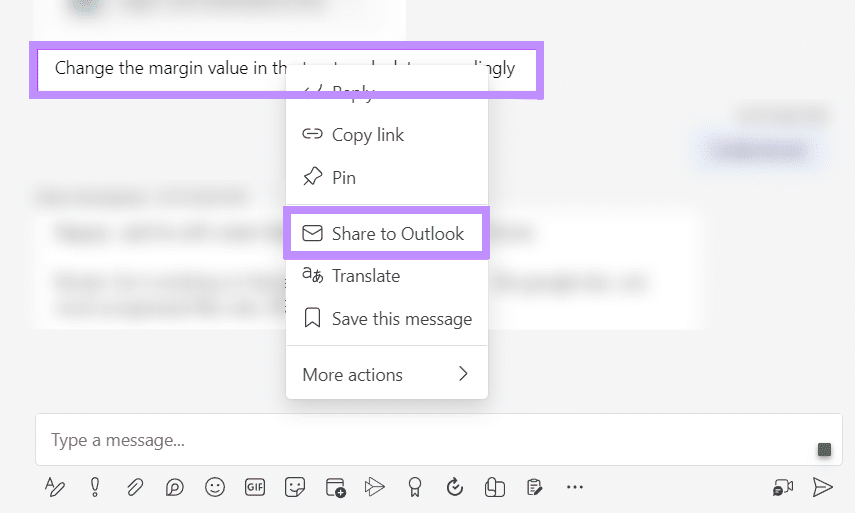Choose Copy link from context menu

pos(387,135)
